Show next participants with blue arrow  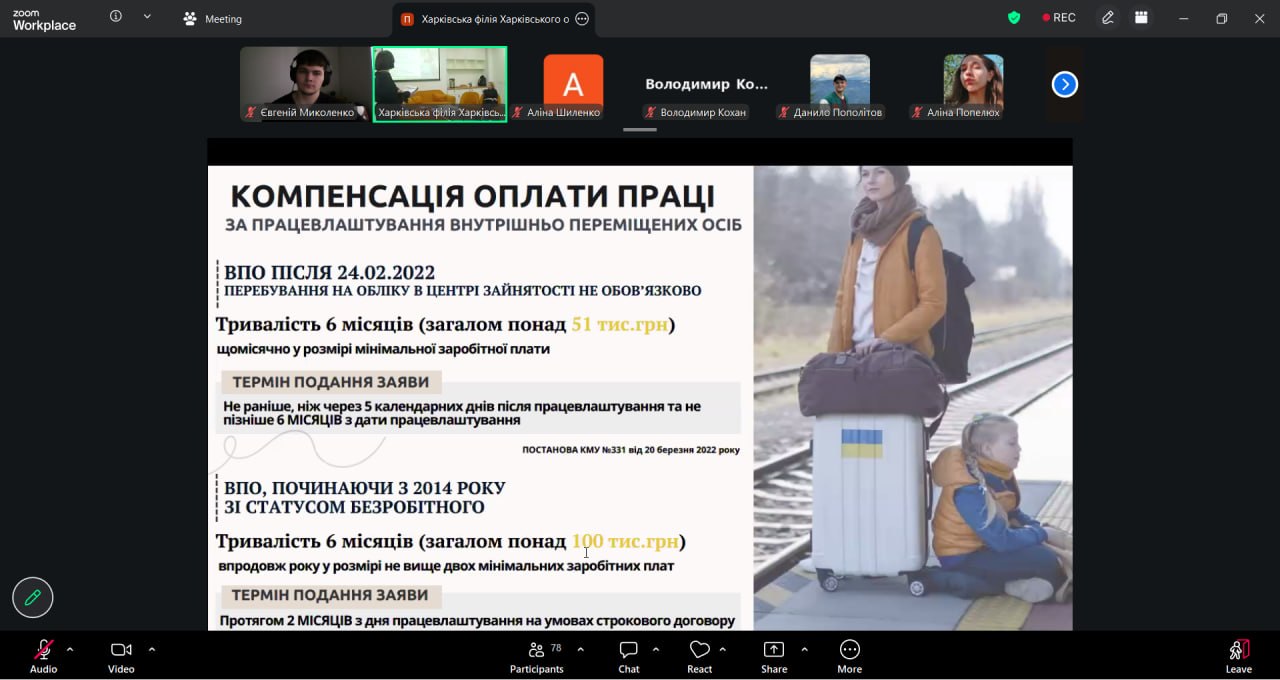click(x=1064, y=85)
